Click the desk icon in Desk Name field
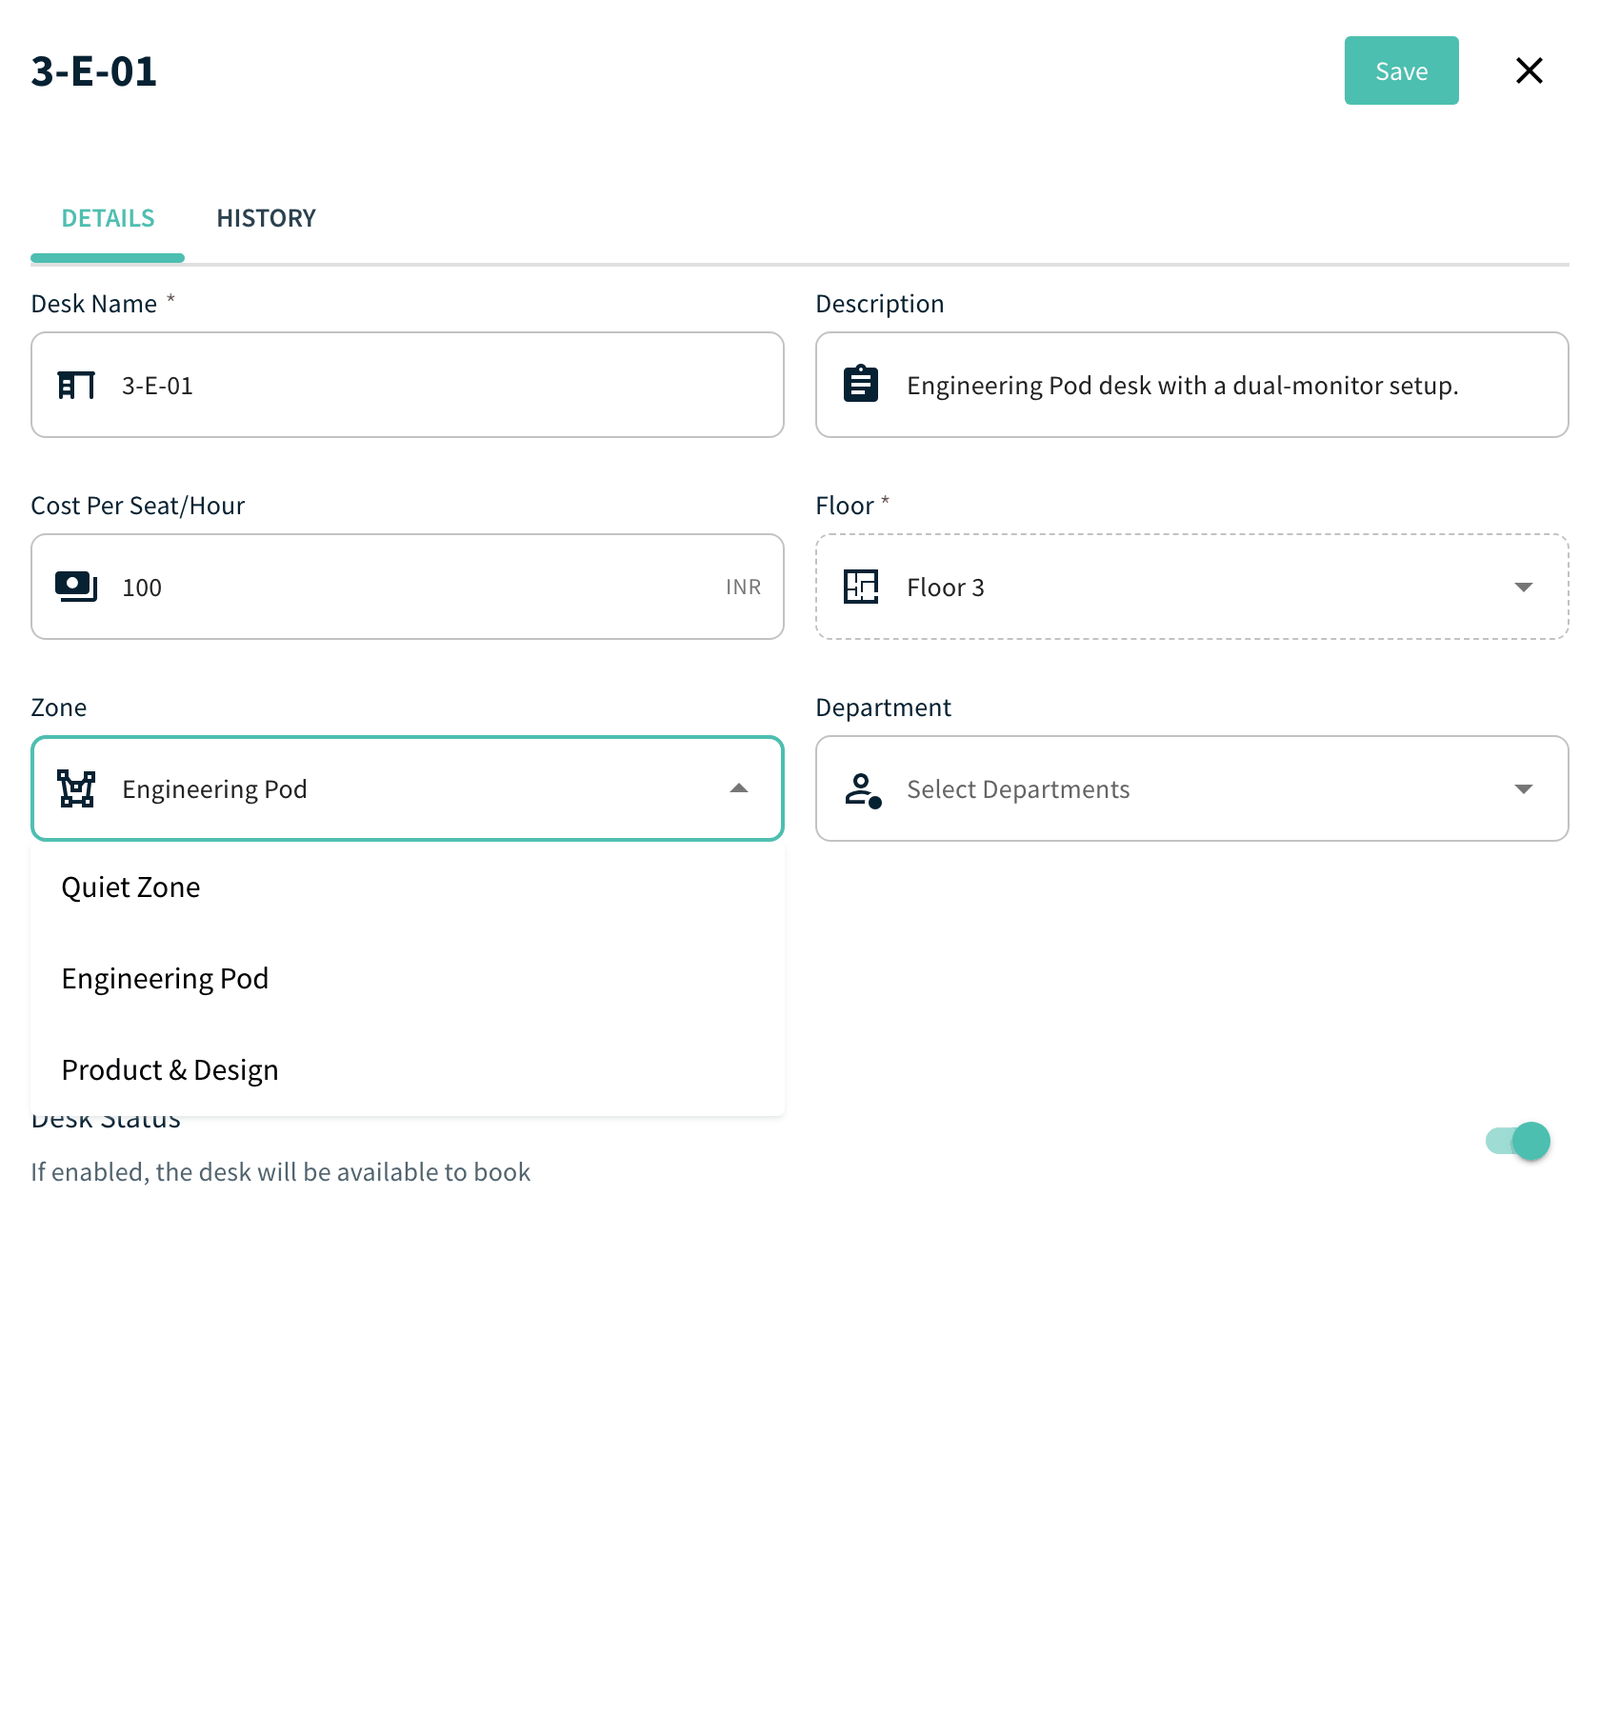The height and width of the screenshot is (1714, 1600). tap(76, 385)
